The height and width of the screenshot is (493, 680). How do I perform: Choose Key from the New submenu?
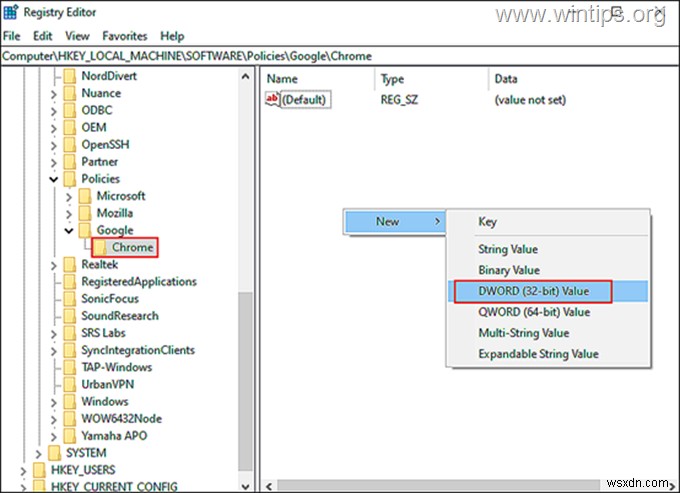pos(548,222)
